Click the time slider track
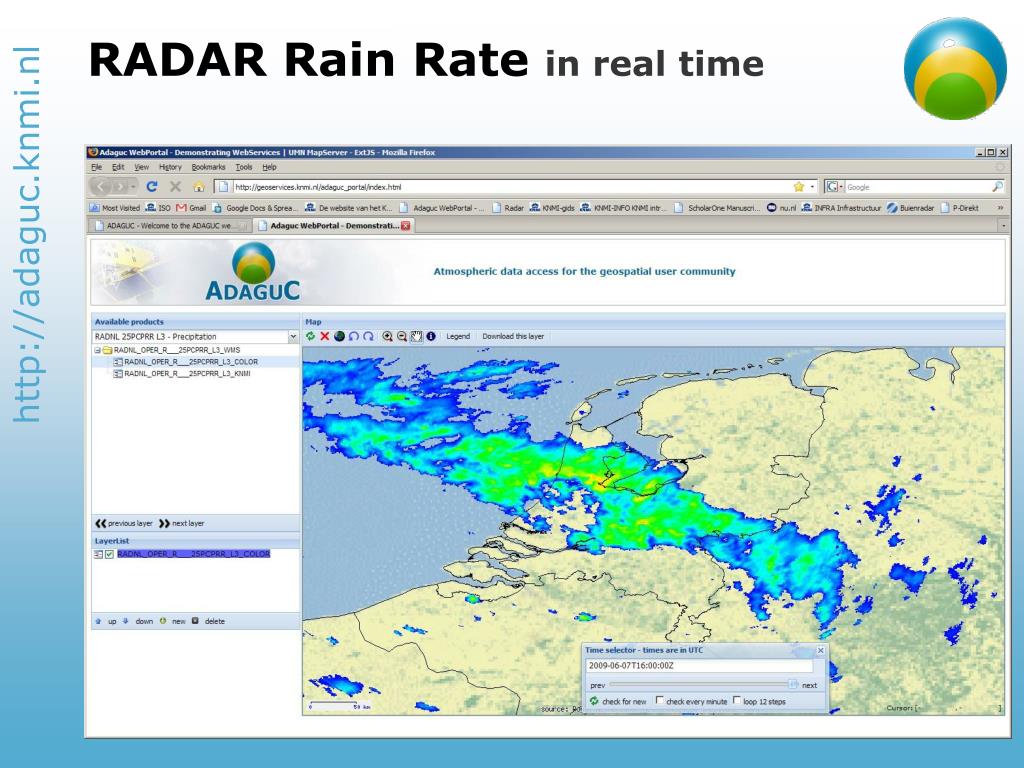 699,684
